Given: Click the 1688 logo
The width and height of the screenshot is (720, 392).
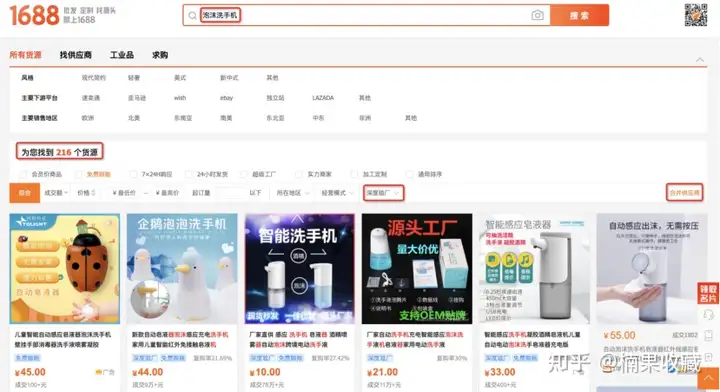Looking at the screenshot, I should click(x=34, y=16).
